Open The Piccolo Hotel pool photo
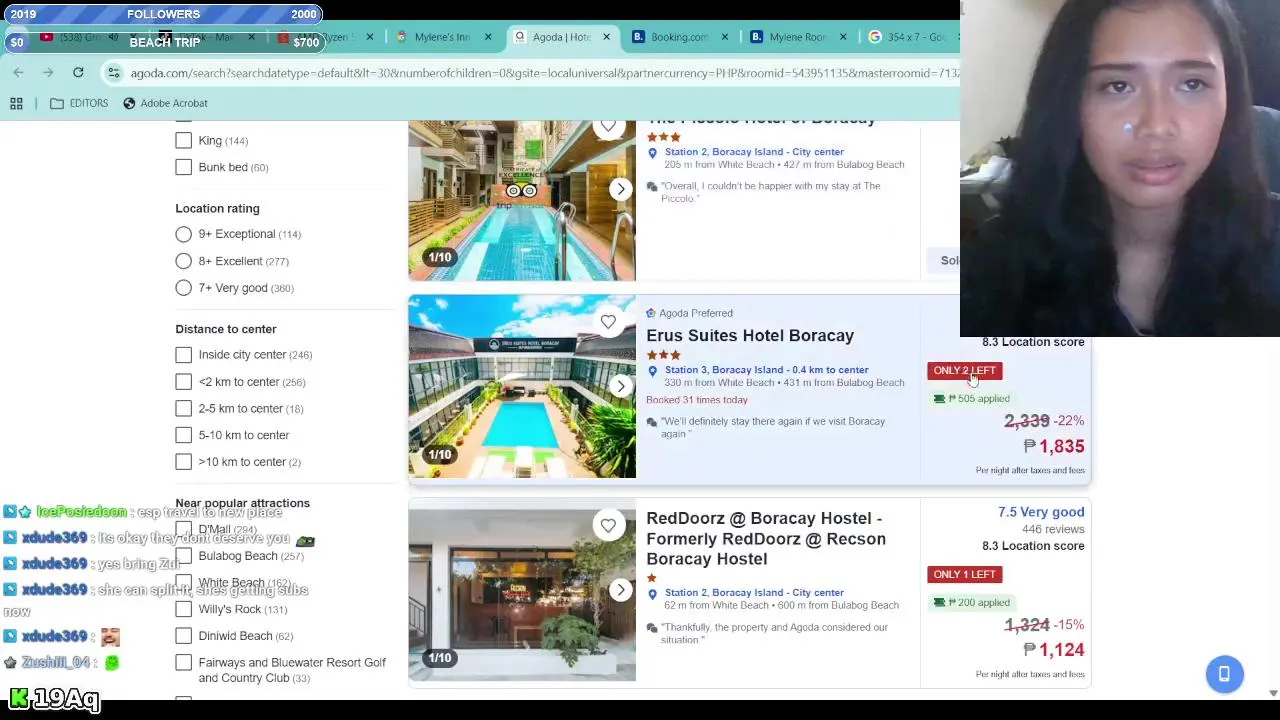The image size is (1280, 720). 521,201
